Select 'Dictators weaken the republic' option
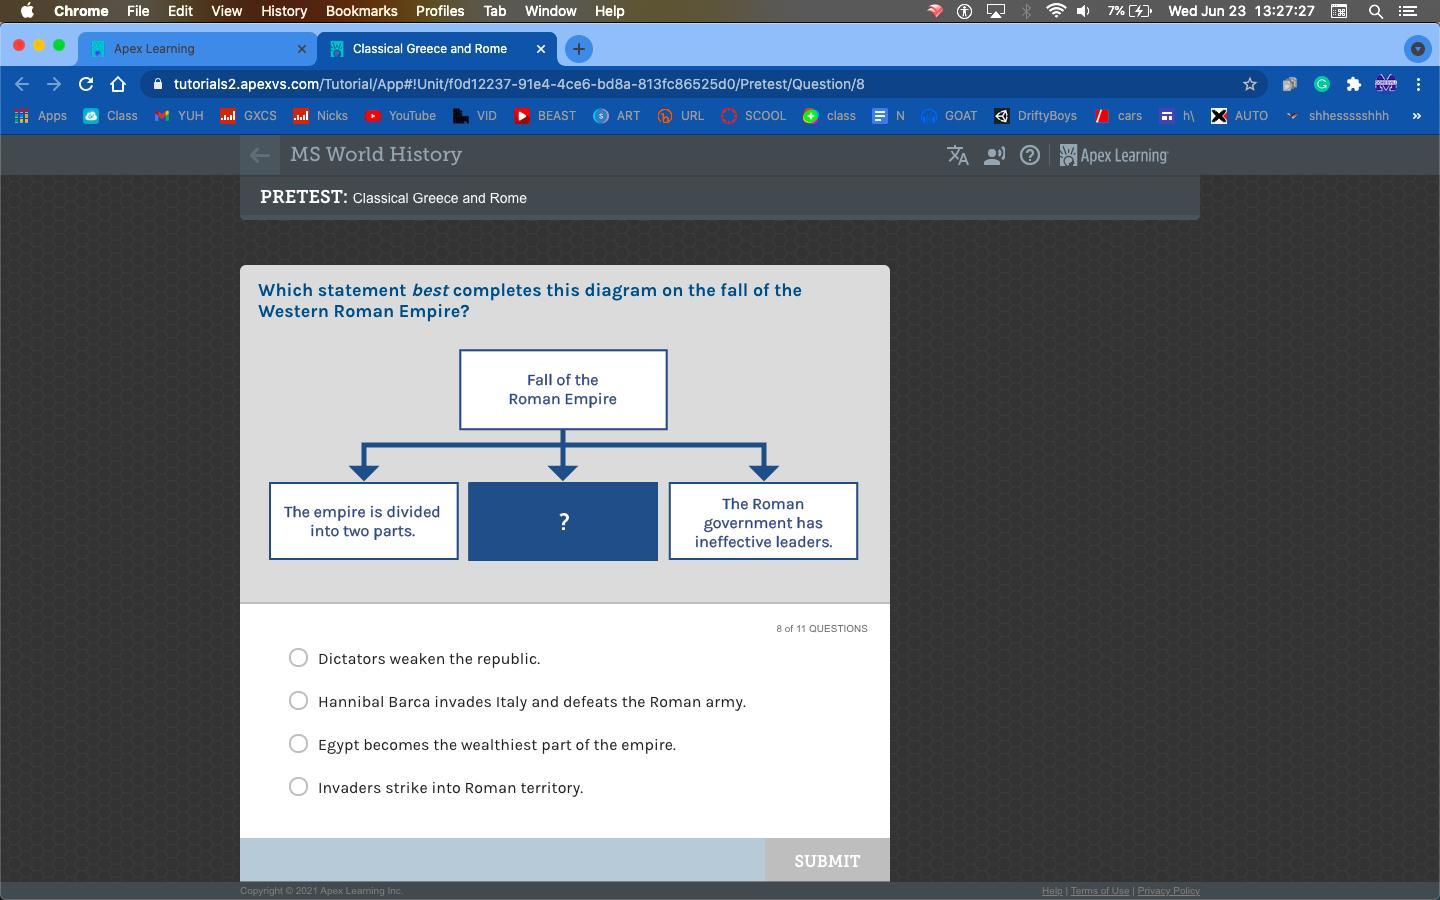This screenshot has height=900, width=1440. tap(298, 658)
